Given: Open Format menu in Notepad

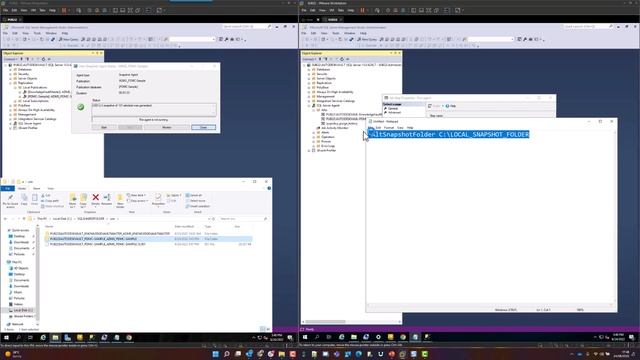Looking at the screenshot, I should coord(389,128).
